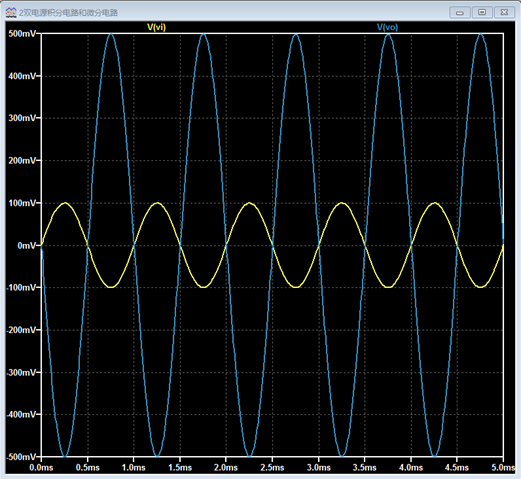Image resolution: width=521 pixels, height=479 pixels.
Task: Click the LTspice waveform icon in title bar
Action: [x=11, y=13]
